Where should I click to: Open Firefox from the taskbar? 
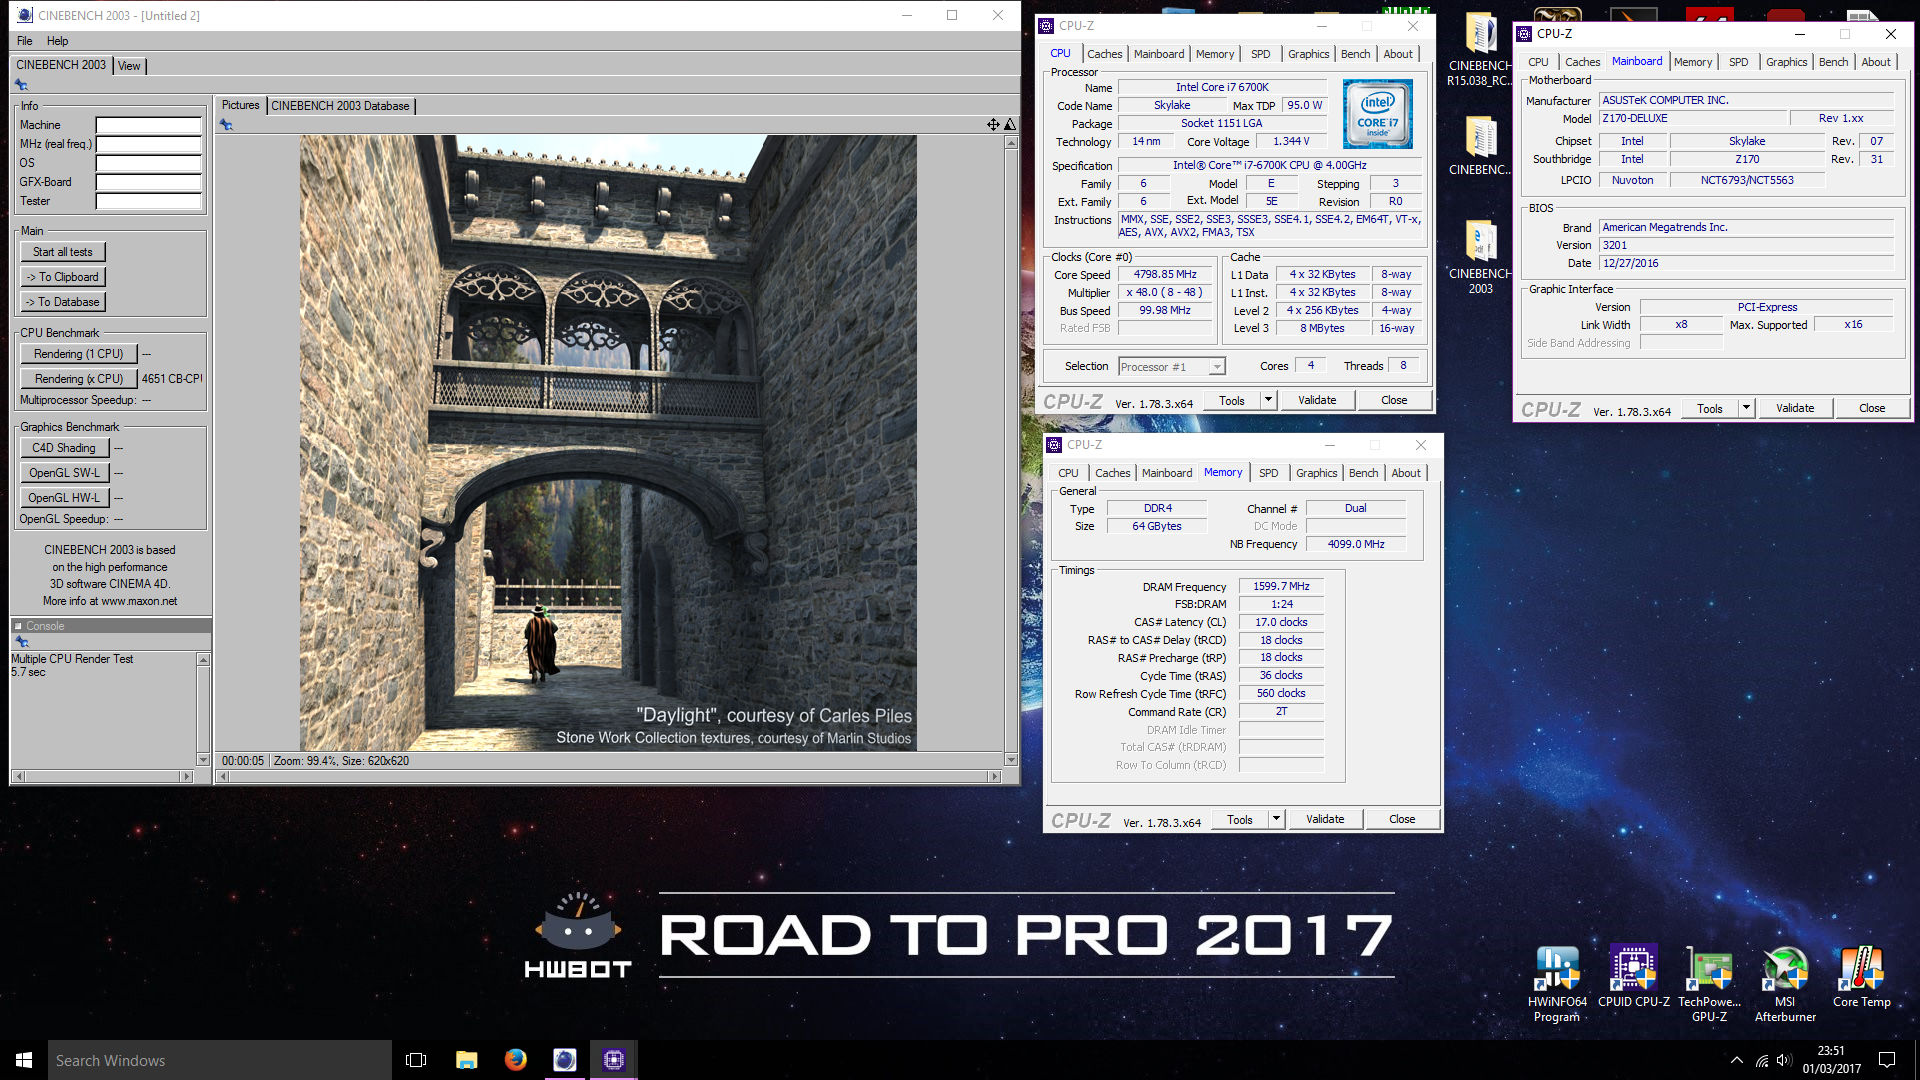[515, 1060]
